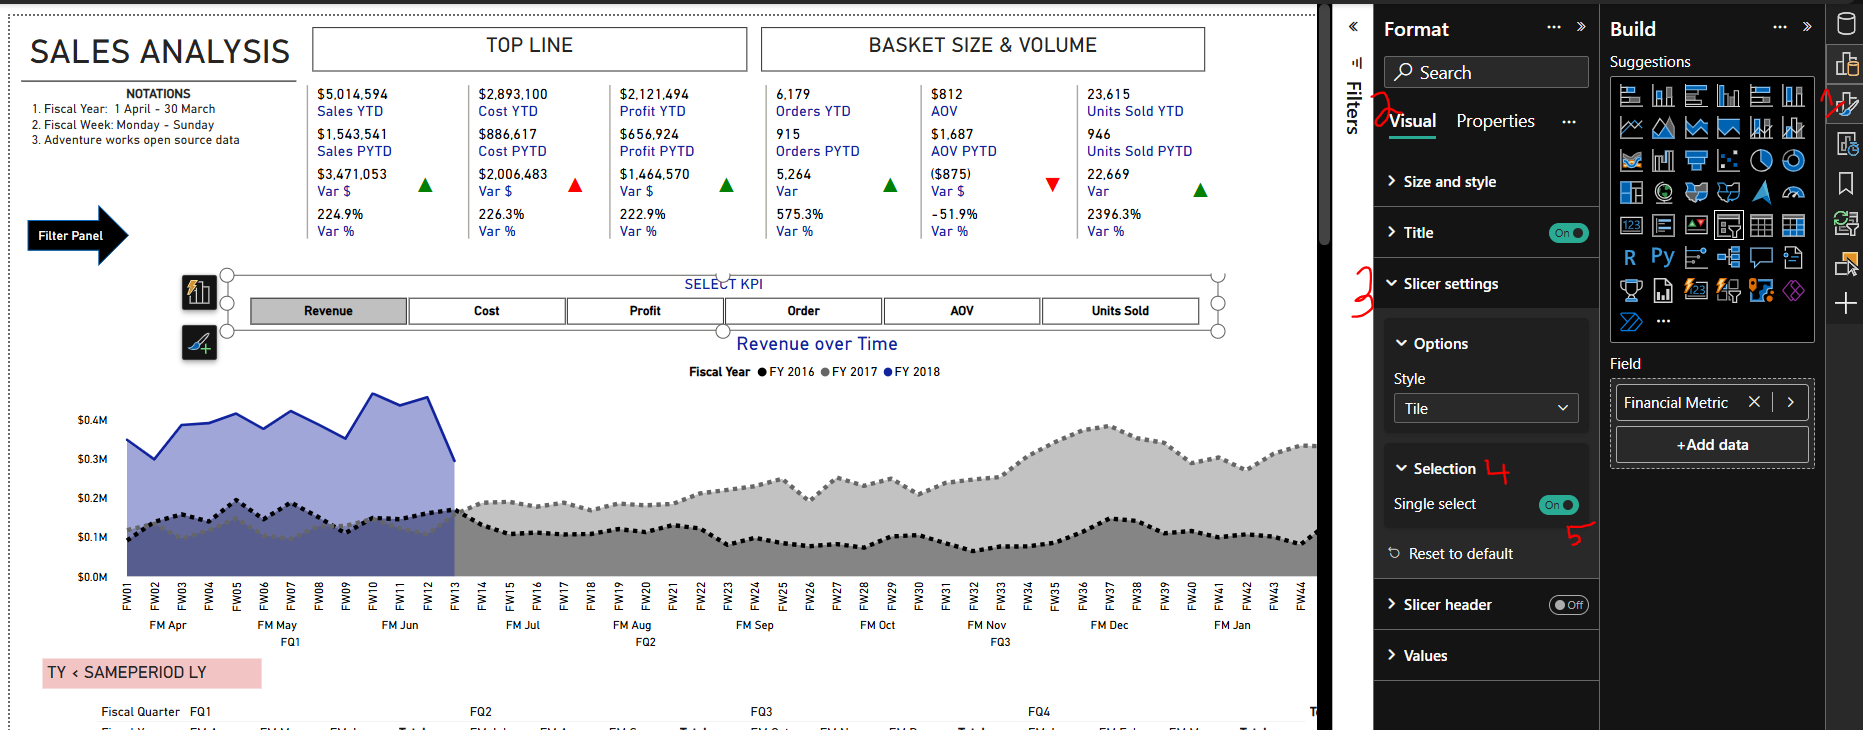Click the Format pane Search field
Viewport: 1863px width, 730px height.
(1486, 72)
